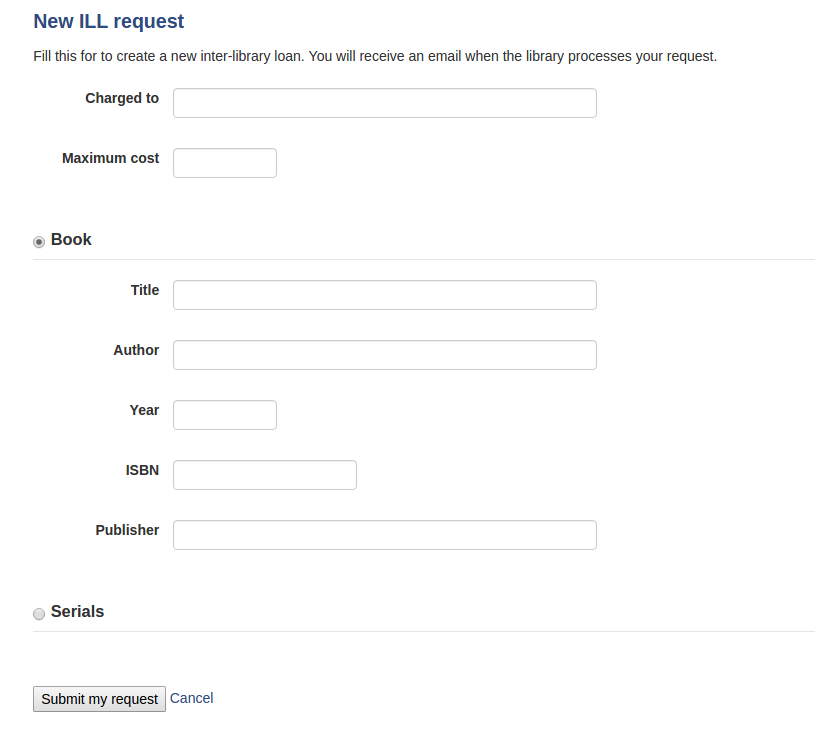This screenshot has height=731, width=815.
Task: Focus the Author text field
Action: click(x=385, y=355)
